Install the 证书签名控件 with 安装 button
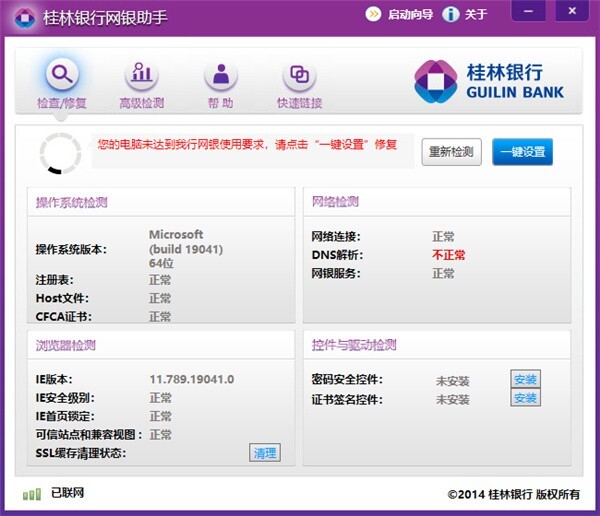Screen dimensions: 600x516 (525, 397)
